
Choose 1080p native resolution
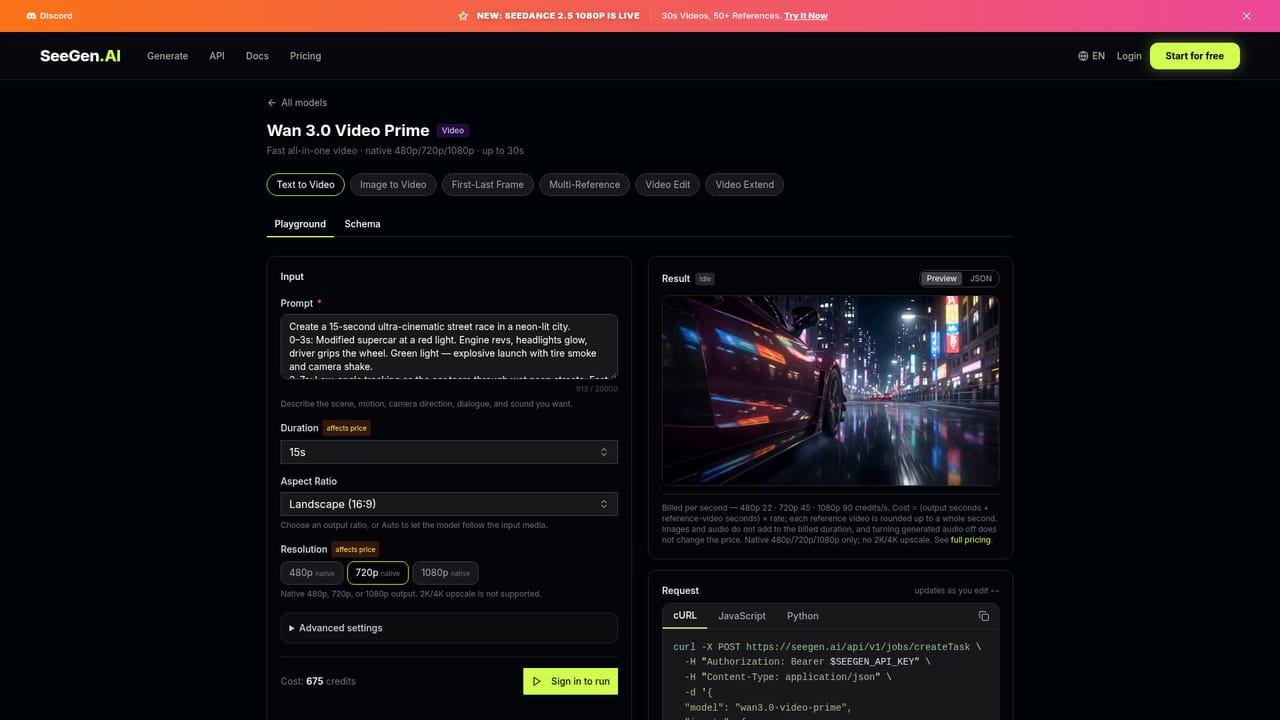[x=445, y=573]
